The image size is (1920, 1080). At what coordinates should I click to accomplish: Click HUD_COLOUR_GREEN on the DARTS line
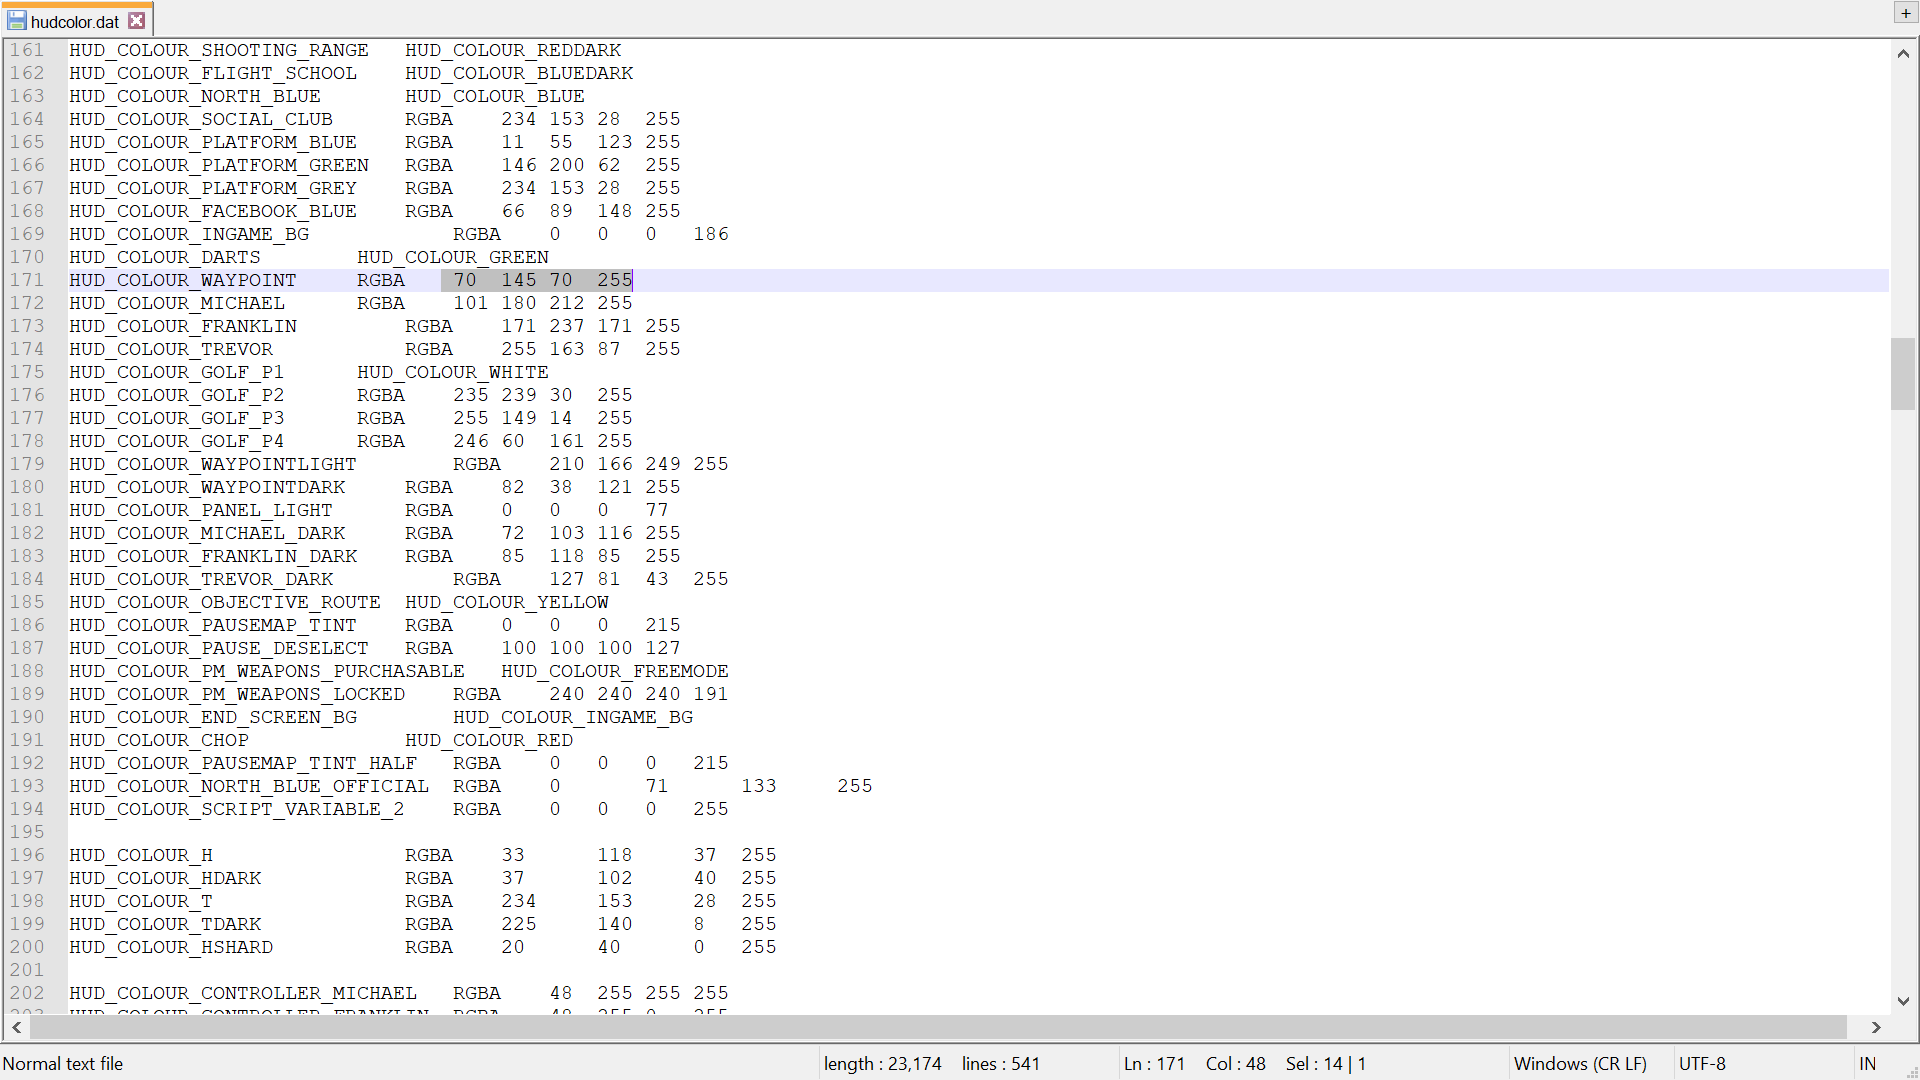click(x=453, y=257)
